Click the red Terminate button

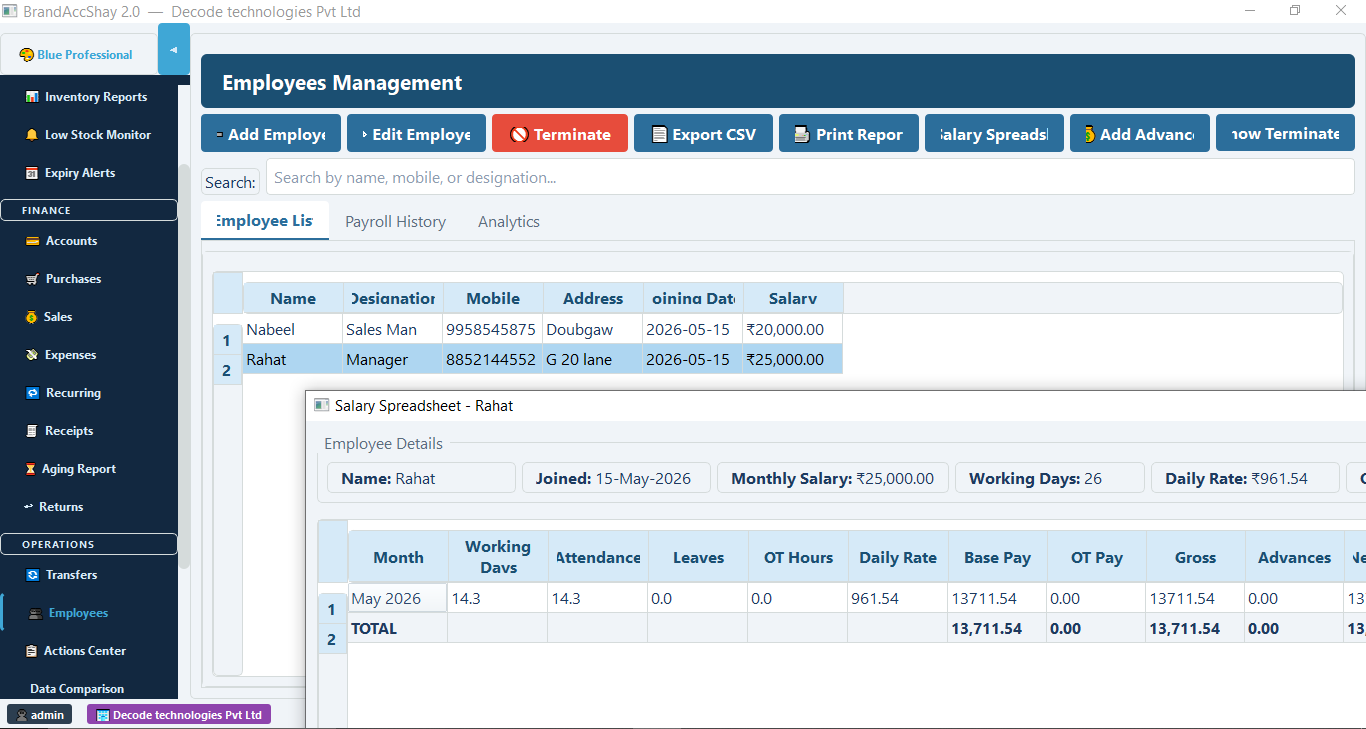(x=560, y=134)
